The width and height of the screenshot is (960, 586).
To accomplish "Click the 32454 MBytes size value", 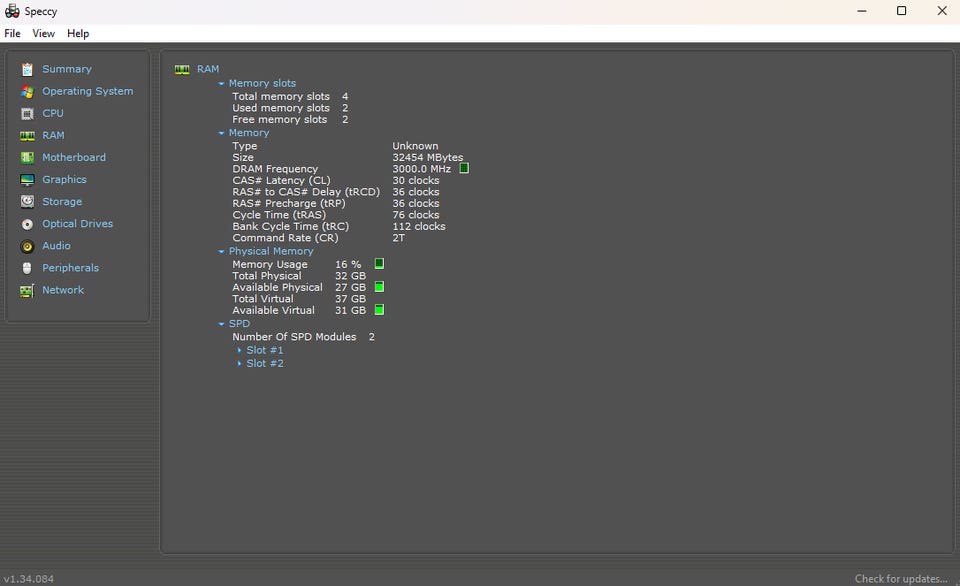I will 427,157.
